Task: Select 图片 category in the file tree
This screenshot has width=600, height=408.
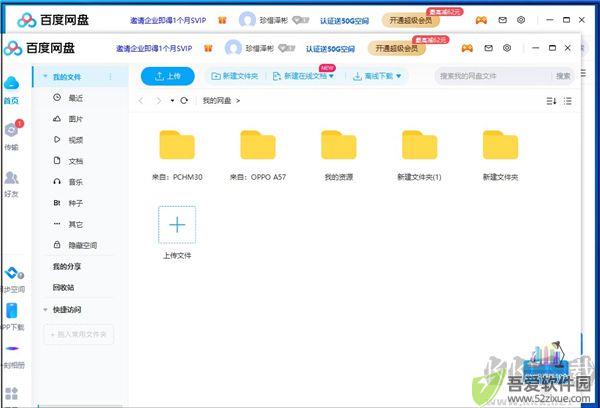Action: pyautogui.click(x=75, y=119)
